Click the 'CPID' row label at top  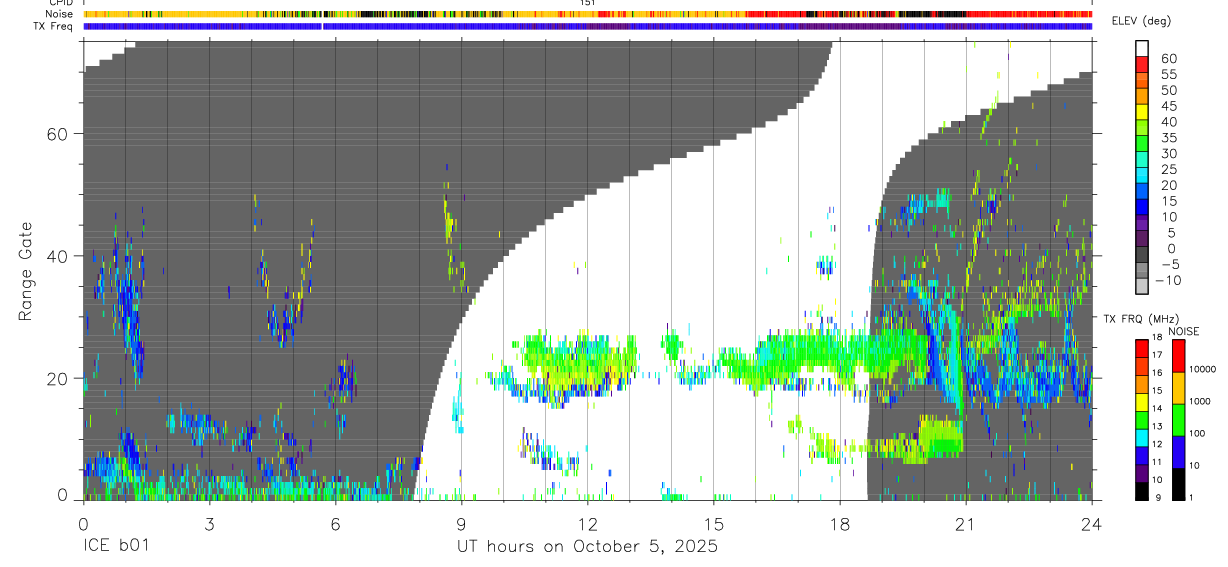tap(60, 3)
